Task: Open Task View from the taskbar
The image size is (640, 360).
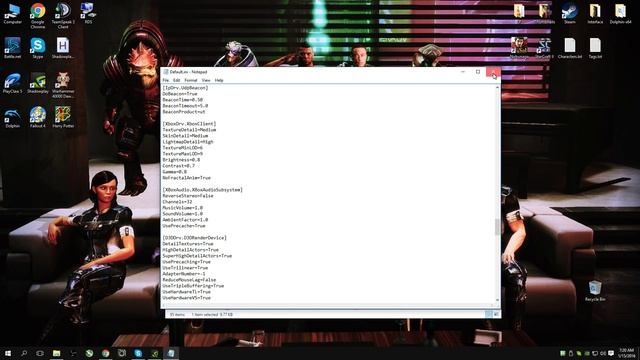Action: click(x=40, y=353)
